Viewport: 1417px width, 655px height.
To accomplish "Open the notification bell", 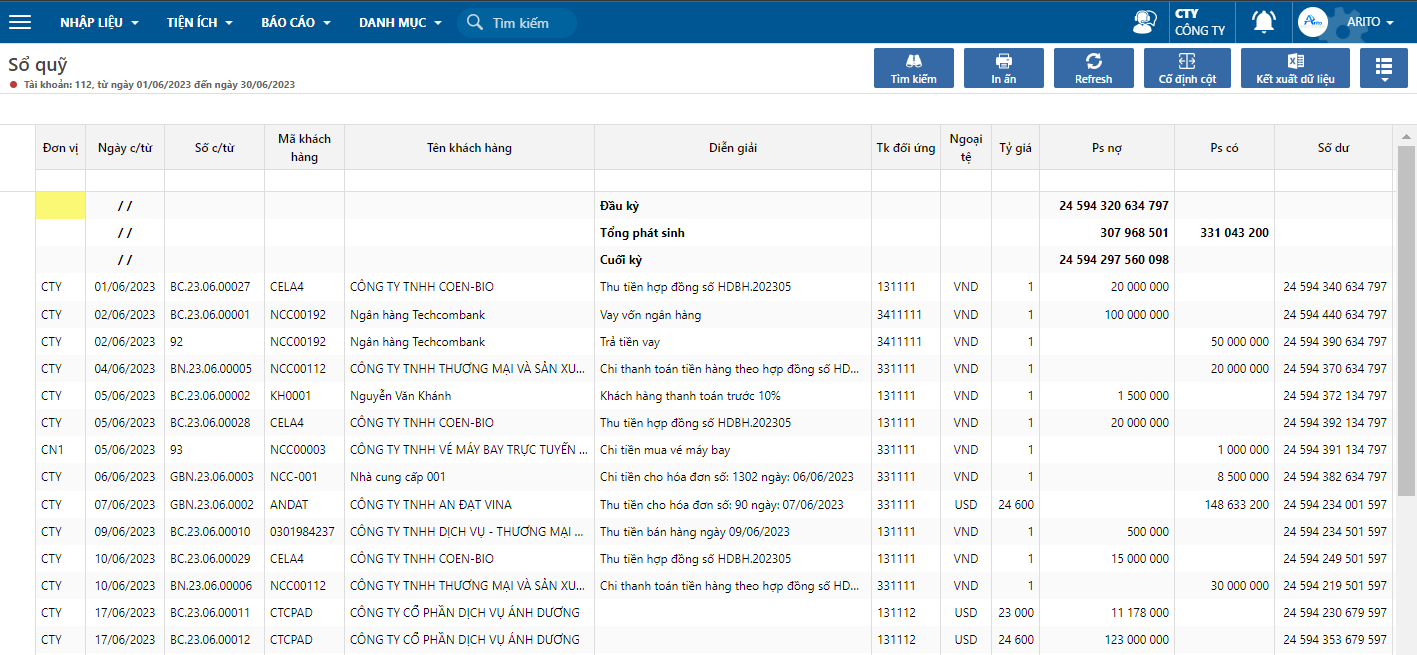I will pyautogui.click(x=1264, y=22).
